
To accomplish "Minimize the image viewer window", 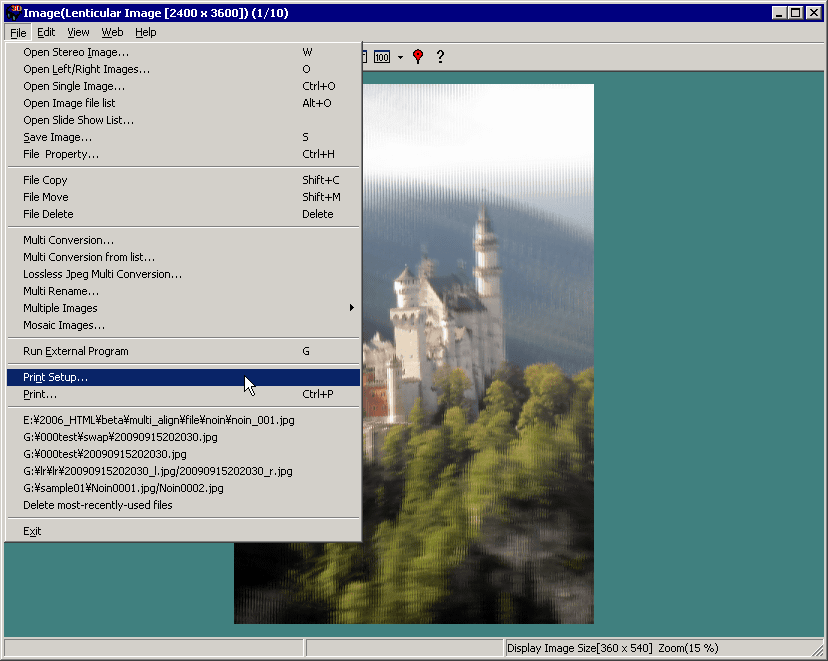I will pyautogui.click(x=779, y=13).
